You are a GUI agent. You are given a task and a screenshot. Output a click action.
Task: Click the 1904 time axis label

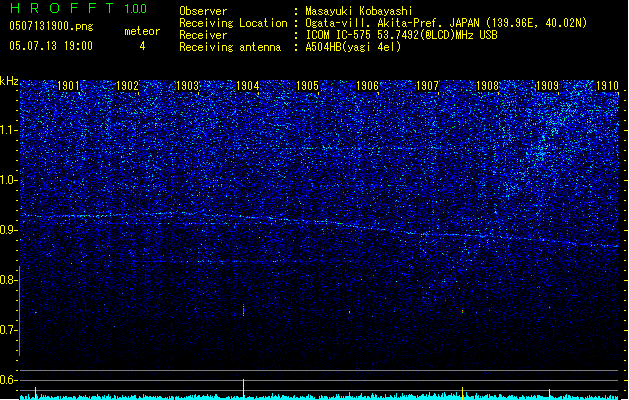[248, 86]
